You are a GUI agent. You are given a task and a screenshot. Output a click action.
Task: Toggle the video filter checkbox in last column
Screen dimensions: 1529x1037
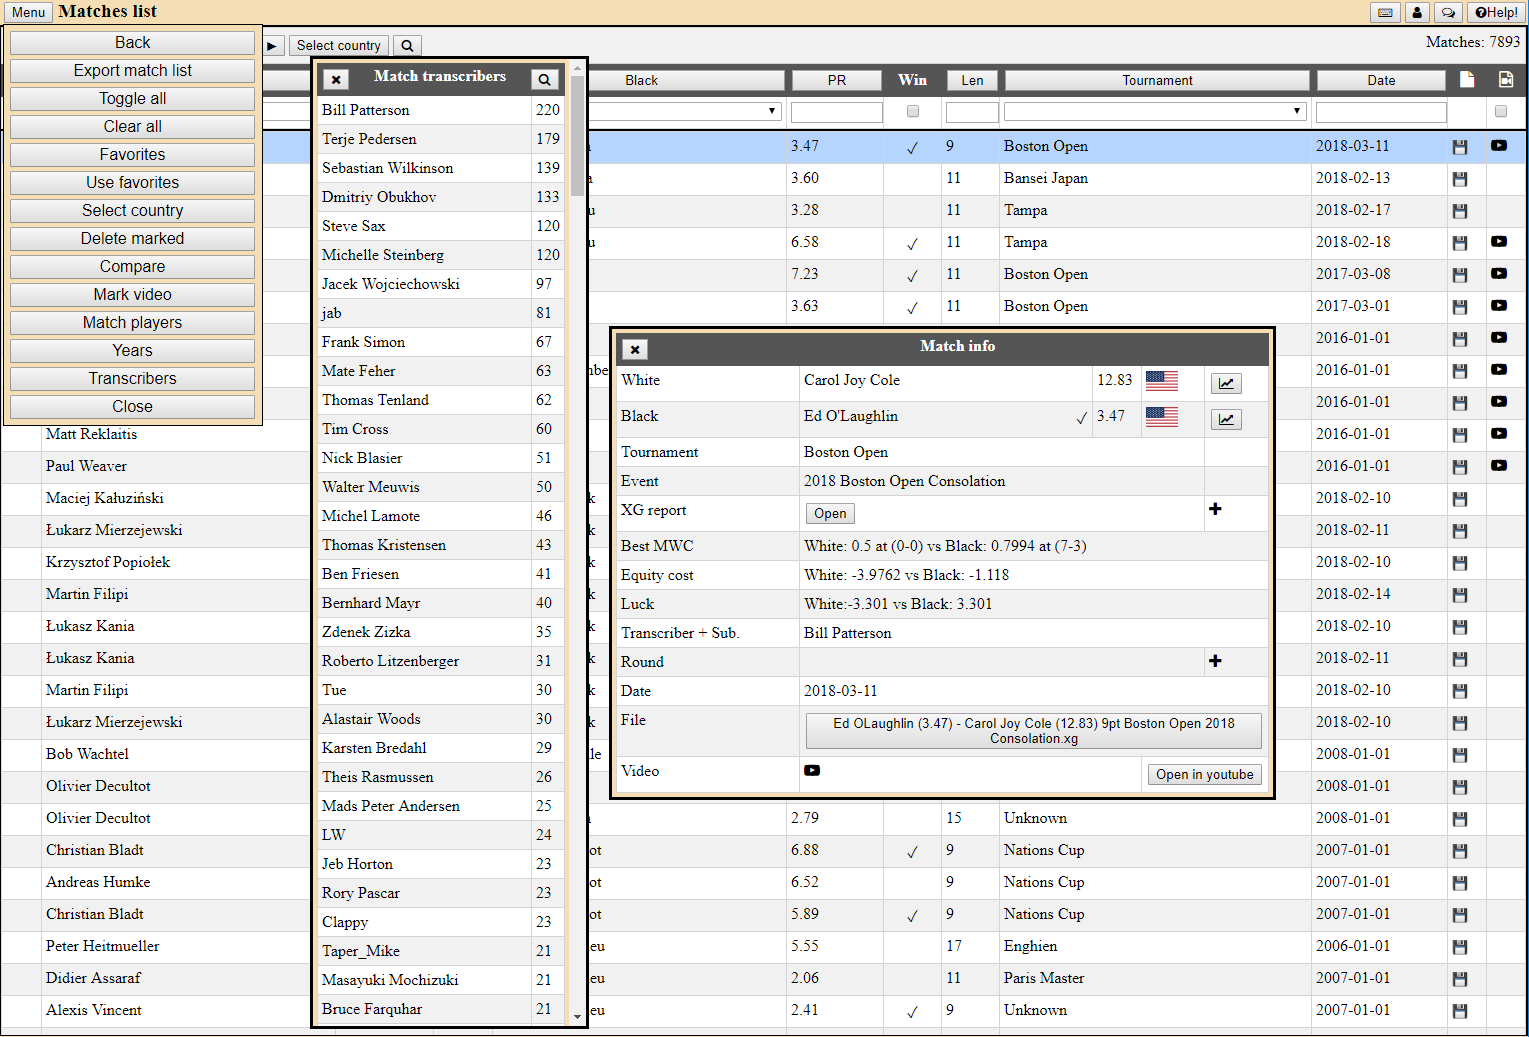1500,112
